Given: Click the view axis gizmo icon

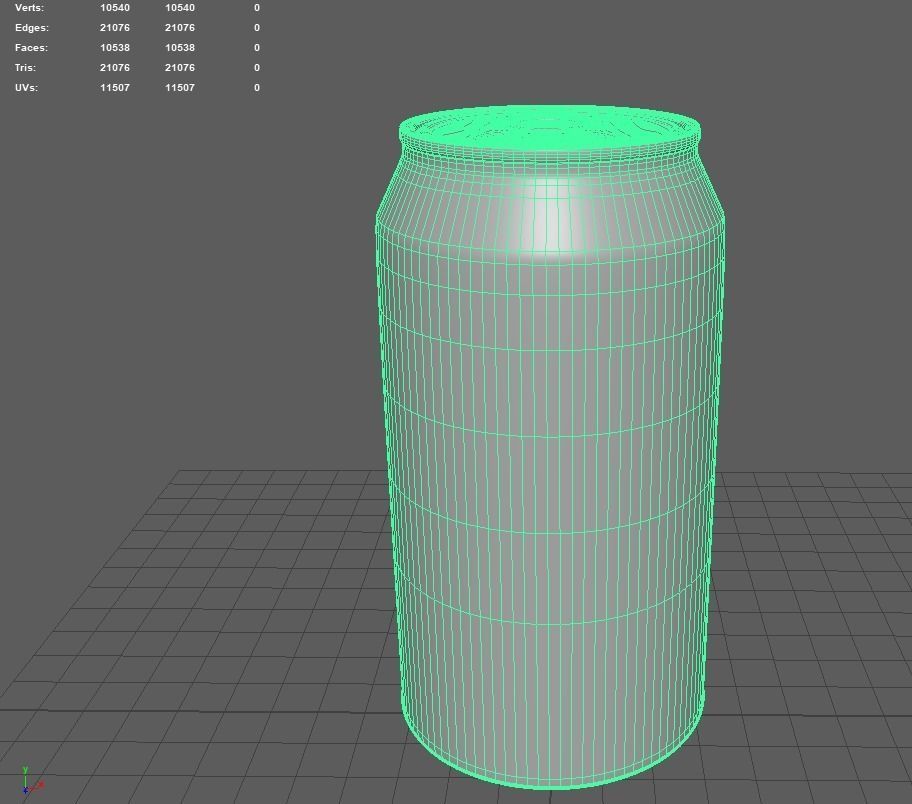Looking at the screenshot, I should point(32,781).
